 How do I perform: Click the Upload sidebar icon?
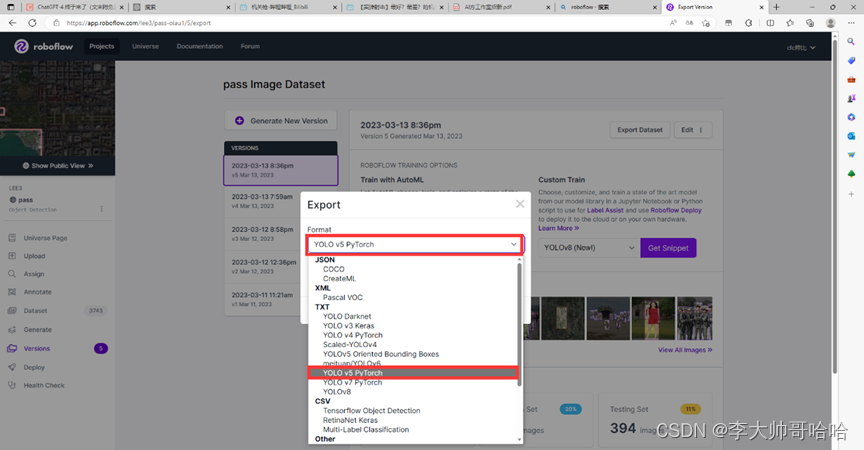tap(12, 256)
